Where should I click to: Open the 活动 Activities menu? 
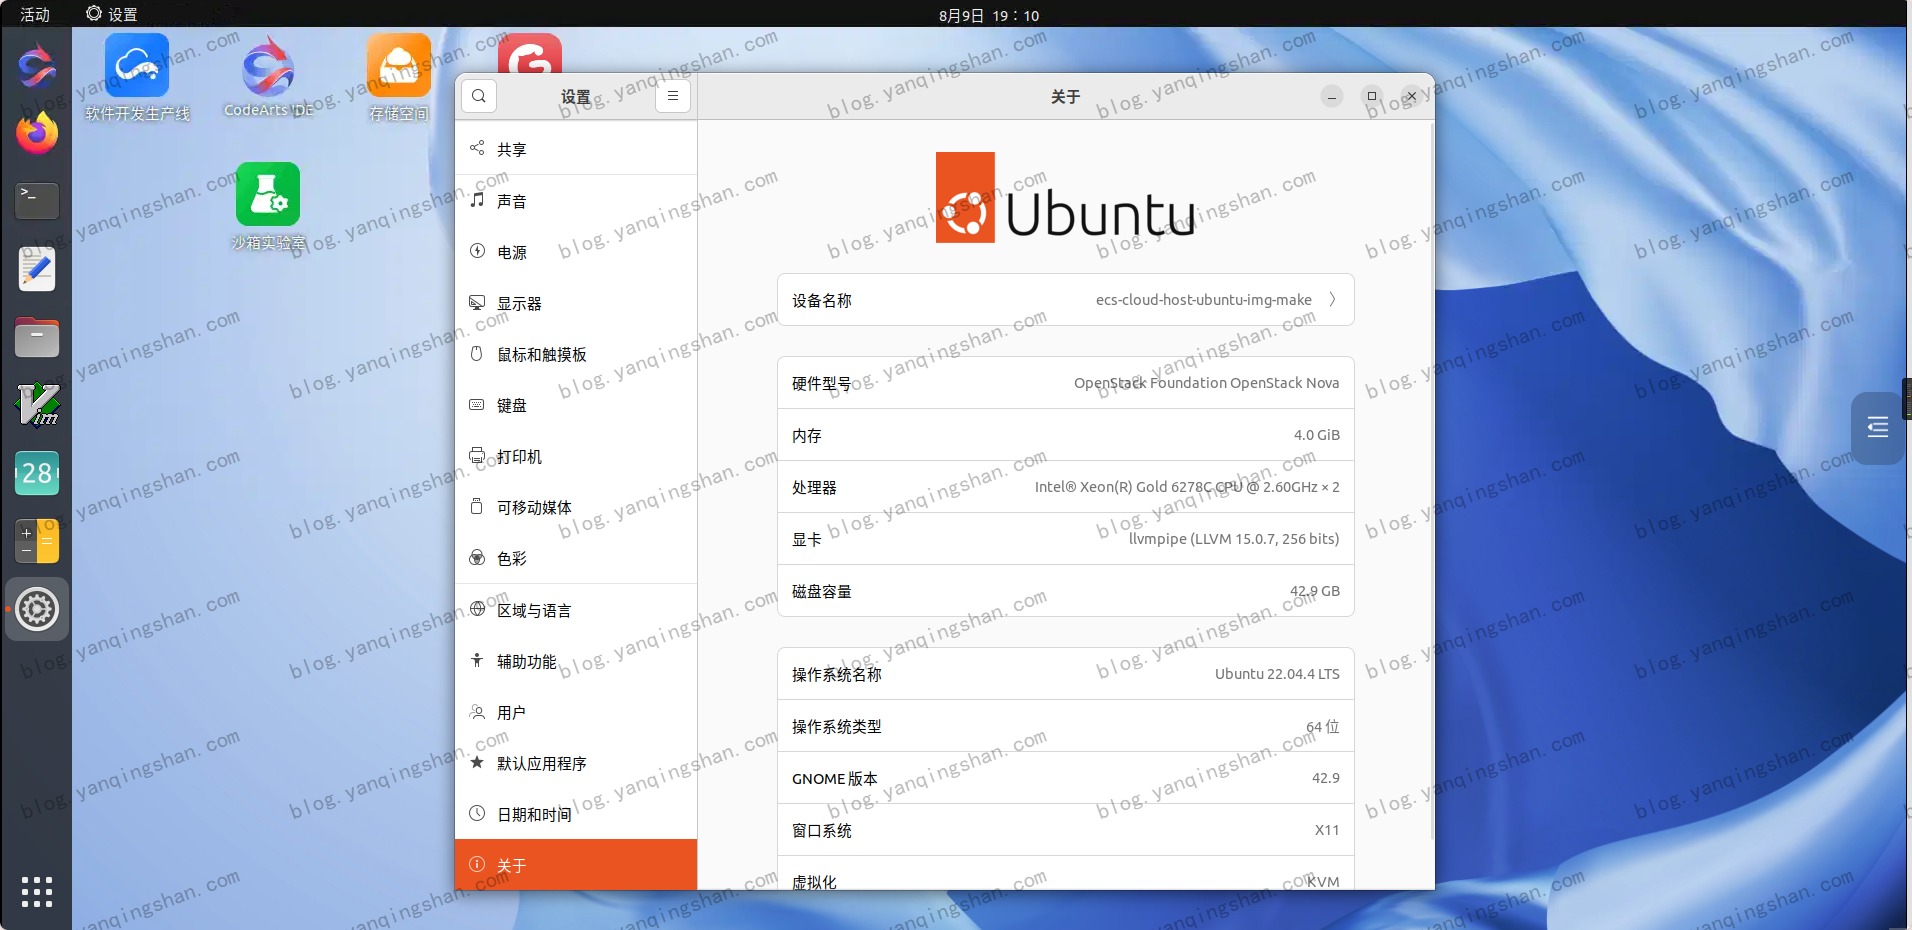(35, 15)
